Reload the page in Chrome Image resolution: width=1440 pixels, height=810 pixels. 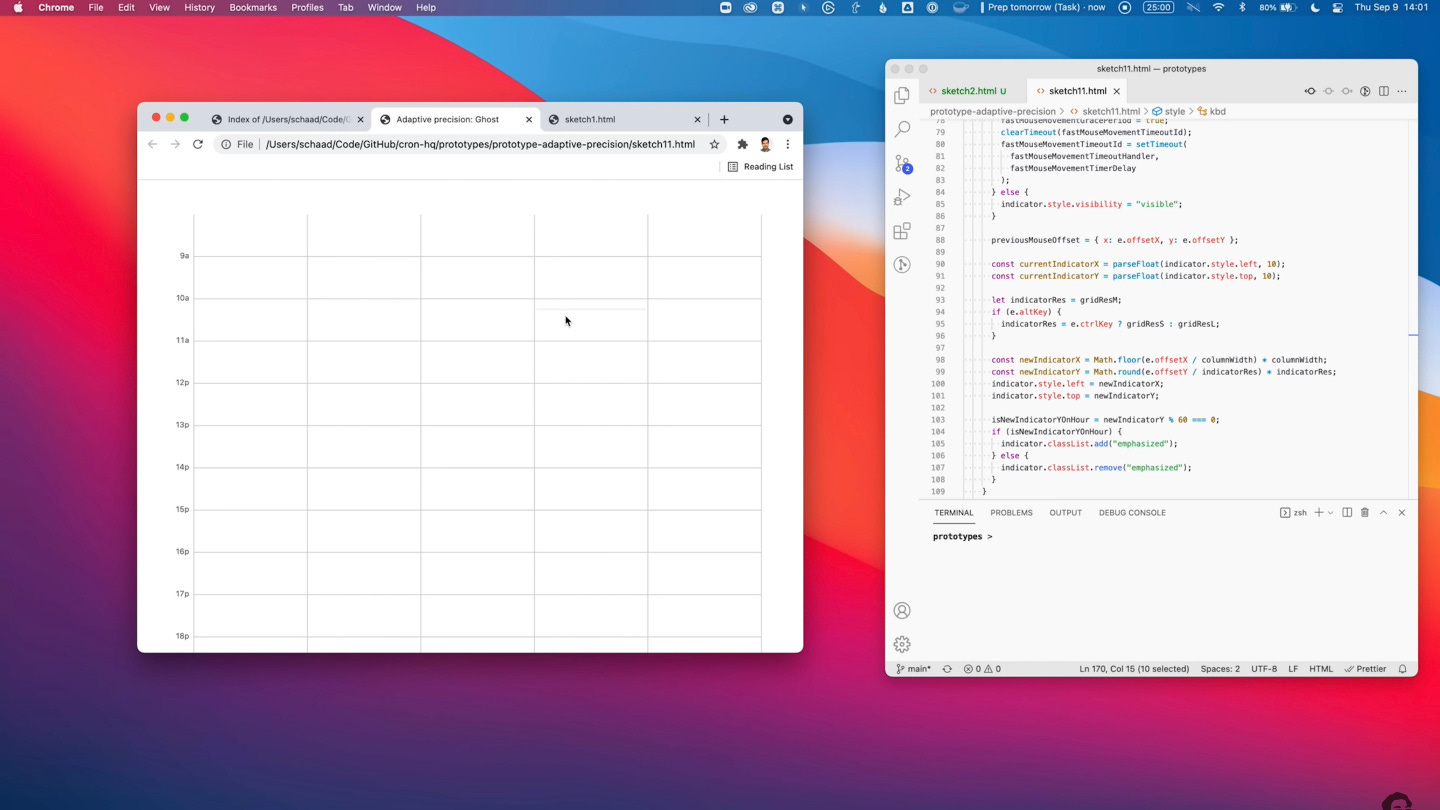[198, 144]
